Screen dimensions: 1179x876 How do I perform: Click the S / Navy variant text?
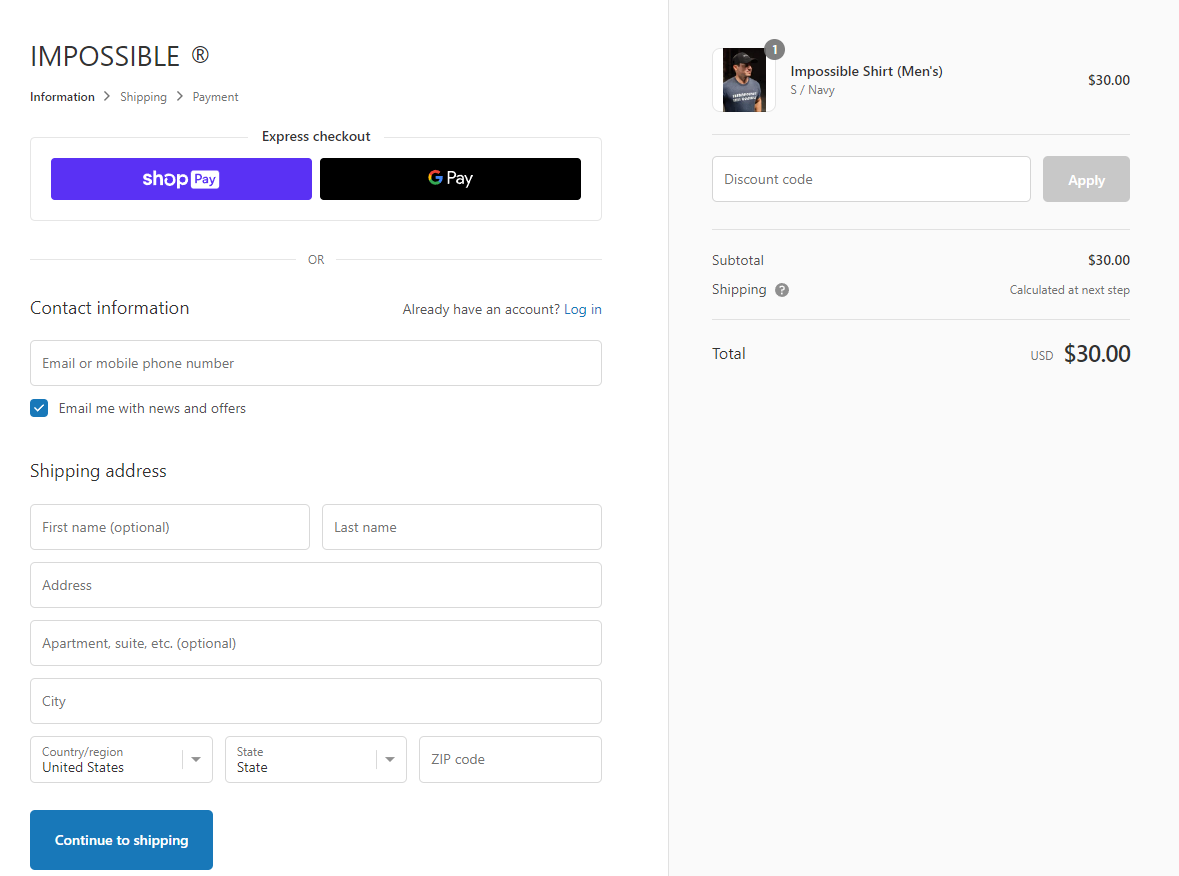(812, 90)
